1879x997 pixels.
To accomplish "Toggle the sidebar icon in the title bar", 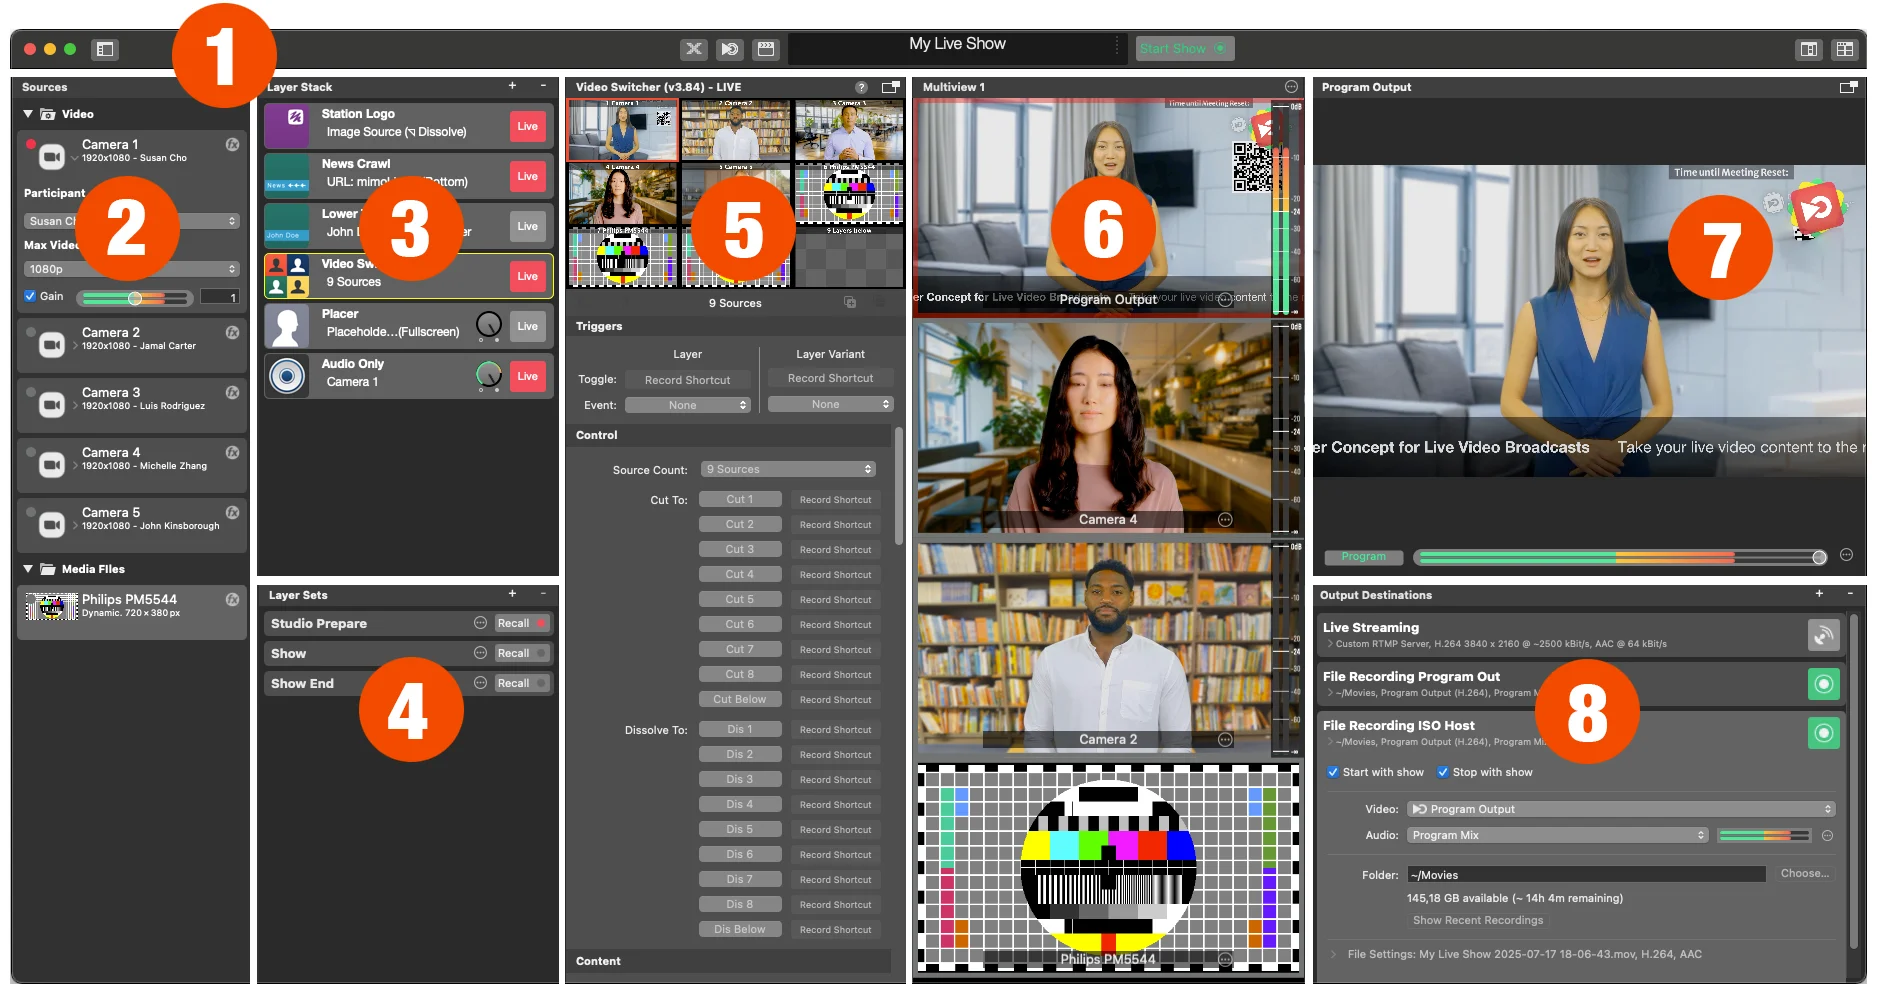I will tap(105, 49).
